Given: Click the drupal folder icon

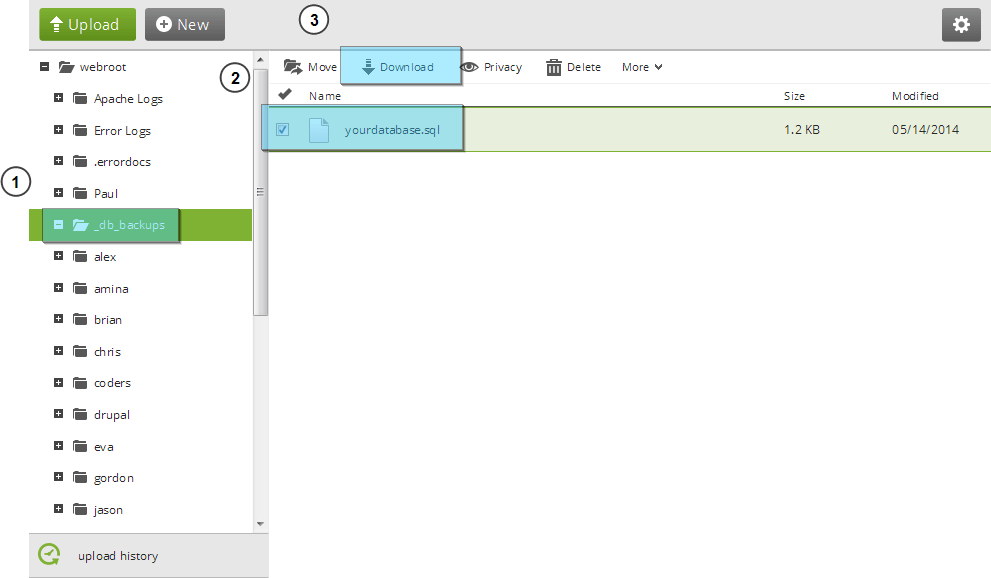Looking at the screenshot, I should pyautogui.click(x=80, y=414).
